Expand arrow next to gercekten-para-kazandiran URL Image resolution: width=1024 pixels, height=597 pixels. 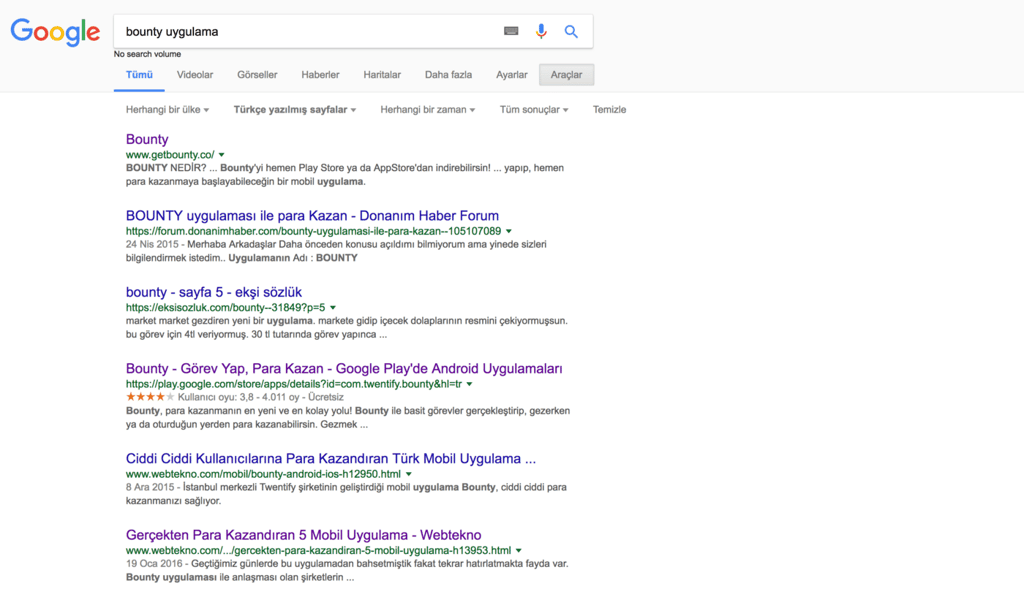(519, 551)
